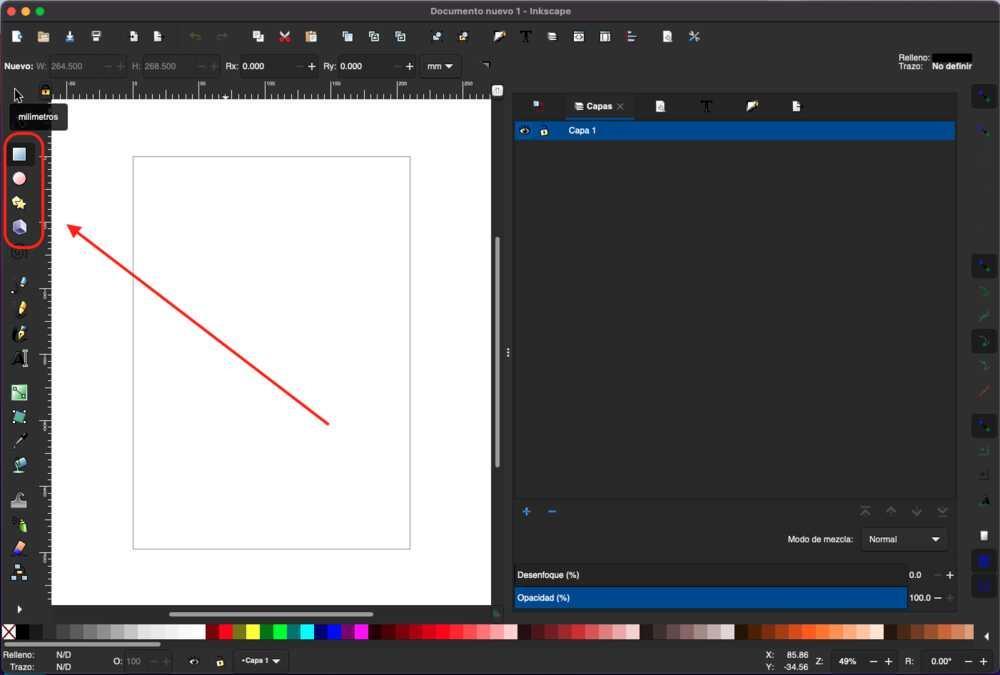Choose the no-color X swatch

pos(9,632)
